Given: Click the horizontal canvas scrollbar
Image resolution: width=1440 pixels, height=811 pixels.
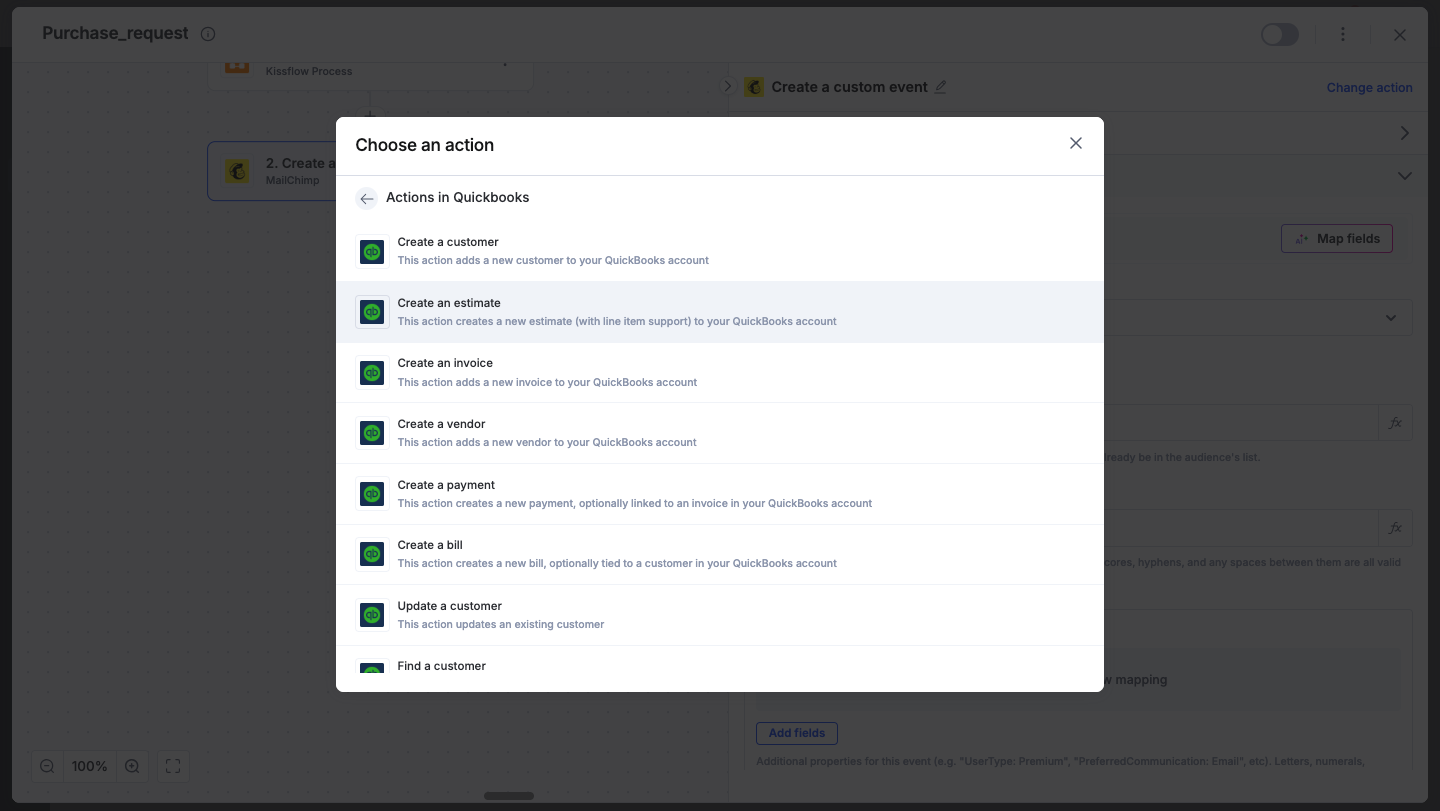Looking at the screenshot, I should (509, 796).
